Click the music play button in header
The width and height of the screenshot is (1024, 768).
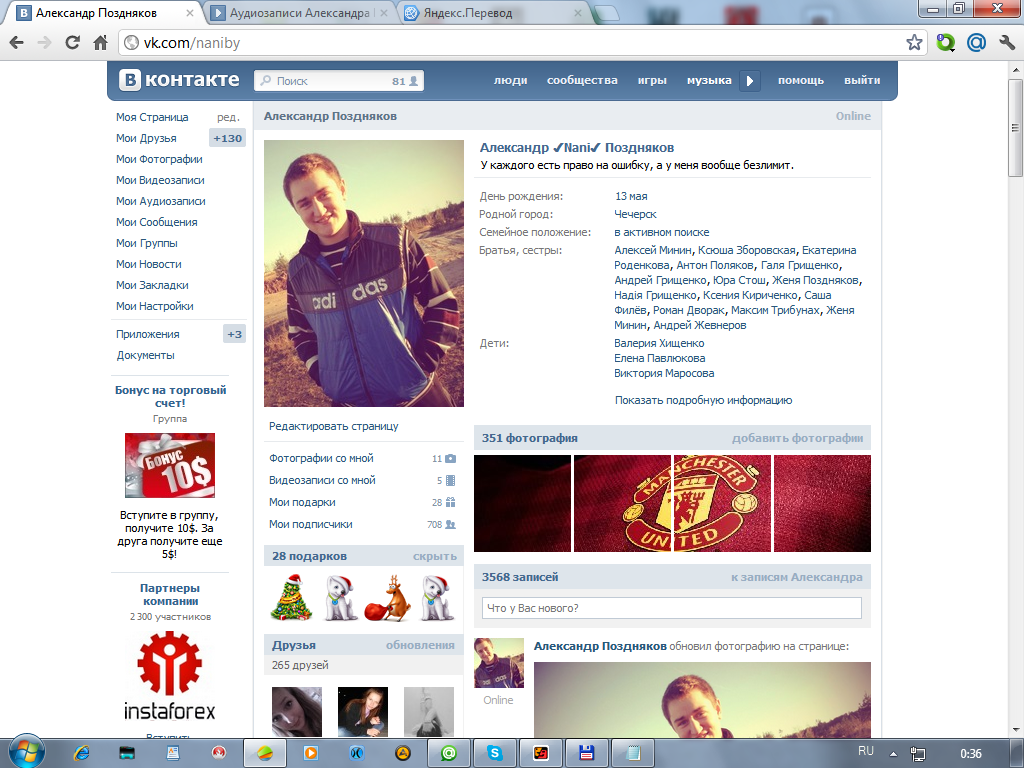tap(750, 81)
